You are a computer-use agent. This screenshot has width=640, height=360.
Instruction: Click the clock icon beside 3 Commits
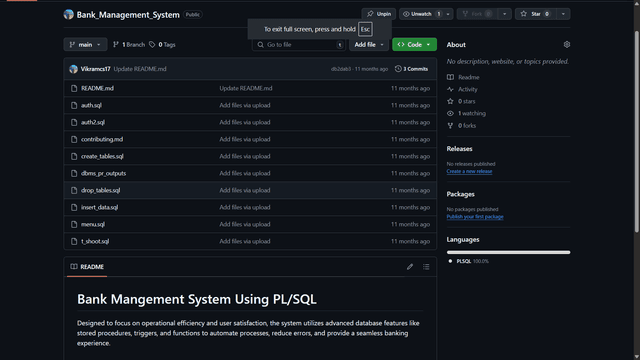(x=398, y=69)
